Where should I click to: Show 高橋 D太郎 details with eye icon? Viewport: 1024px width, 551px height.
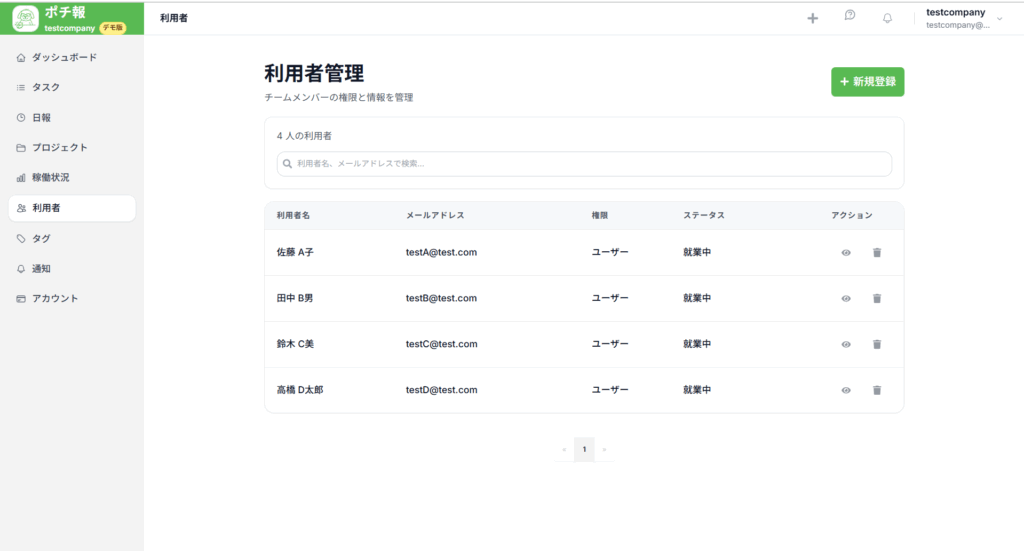[x=846, y=390]
